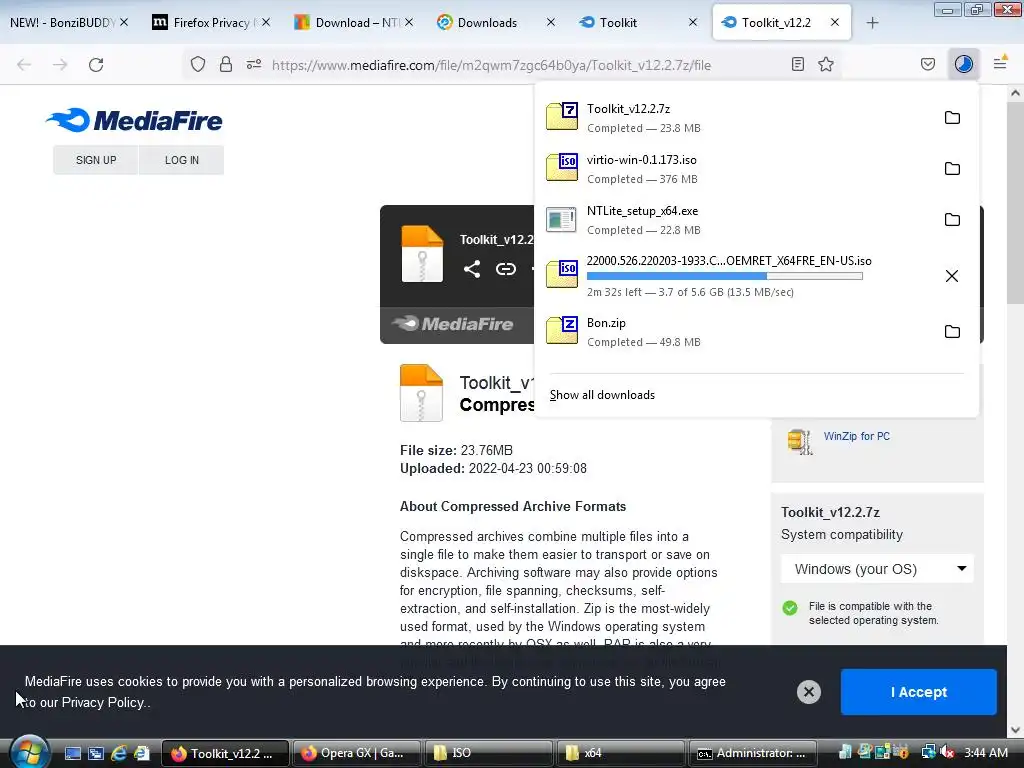The width and height of the screenshot is (1024, 768).
Task: Click the I Accept cookies button
Action: 918,692
